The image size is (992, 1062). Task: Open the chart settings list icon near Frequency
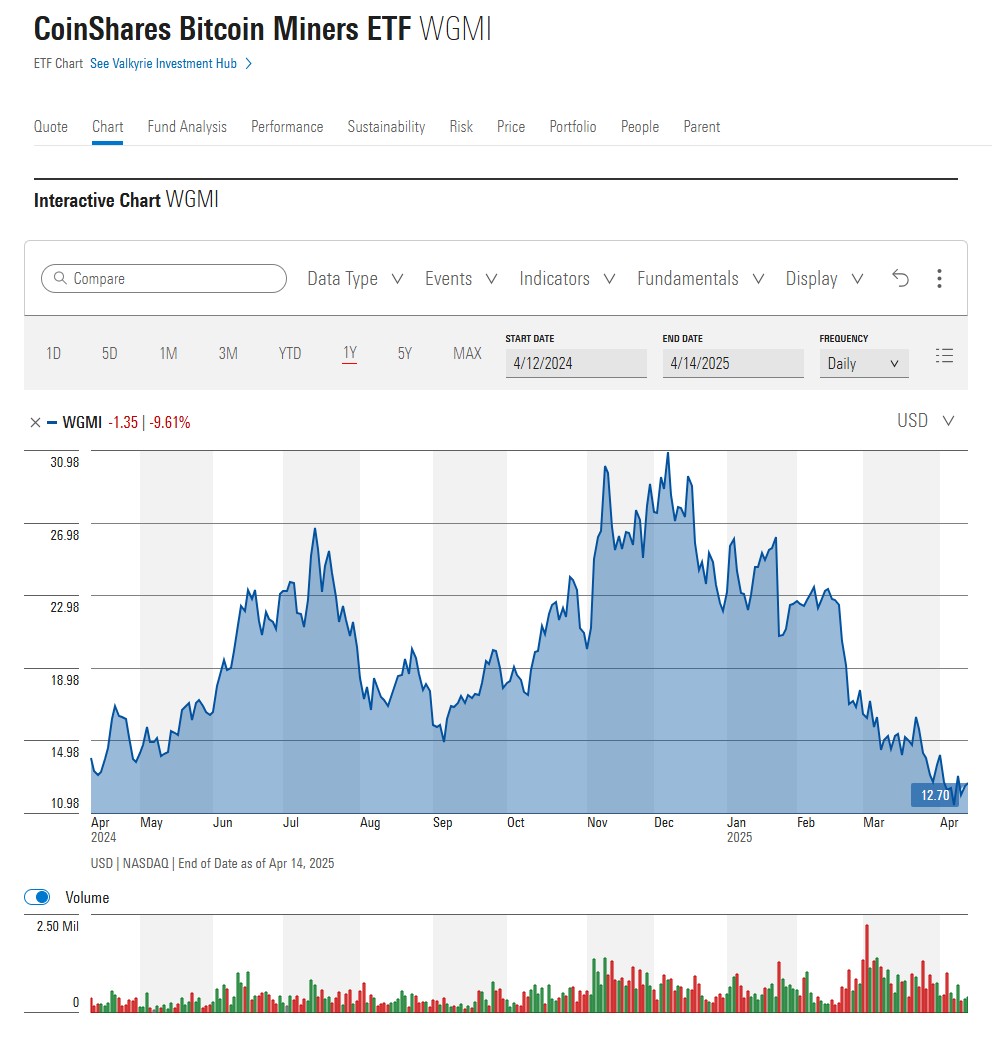pos(944,355)
